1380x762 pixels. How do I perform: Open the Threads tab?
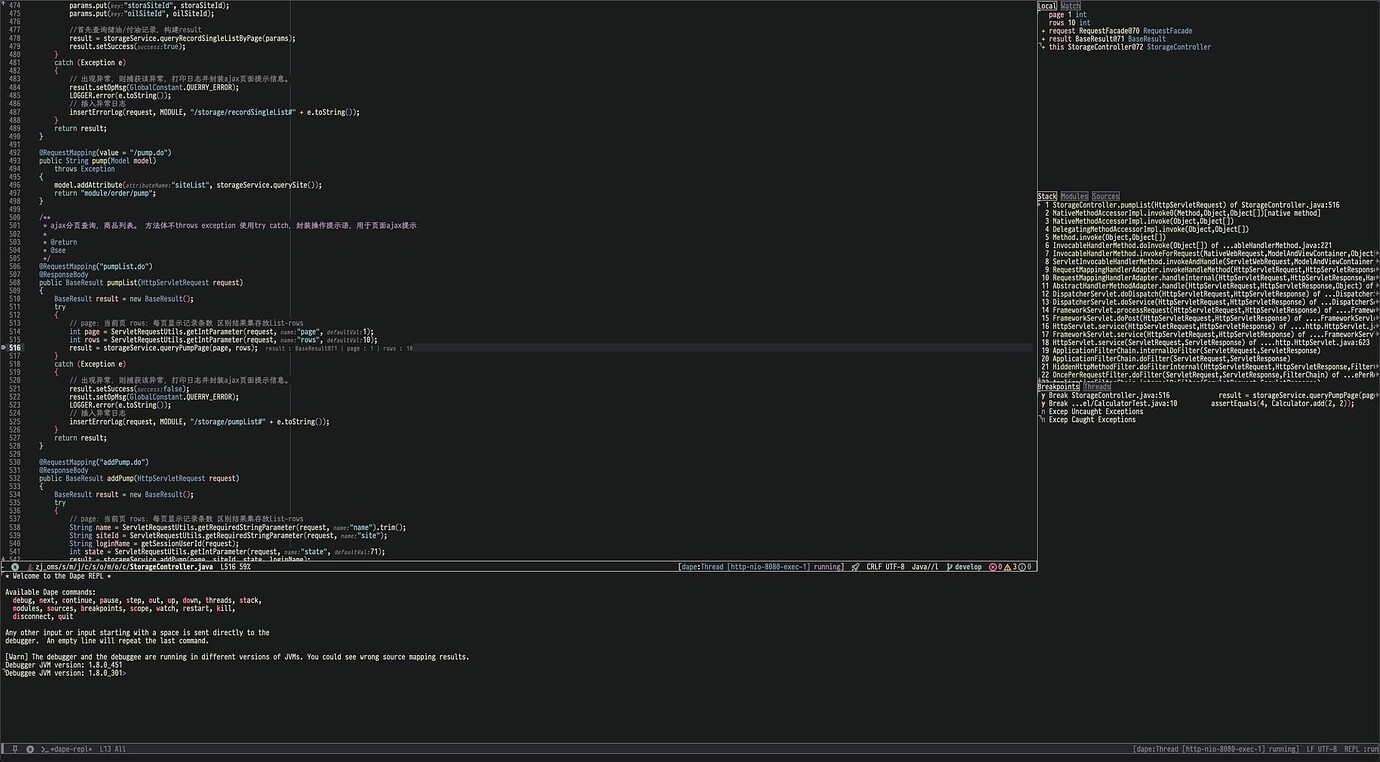(1096, 386)
